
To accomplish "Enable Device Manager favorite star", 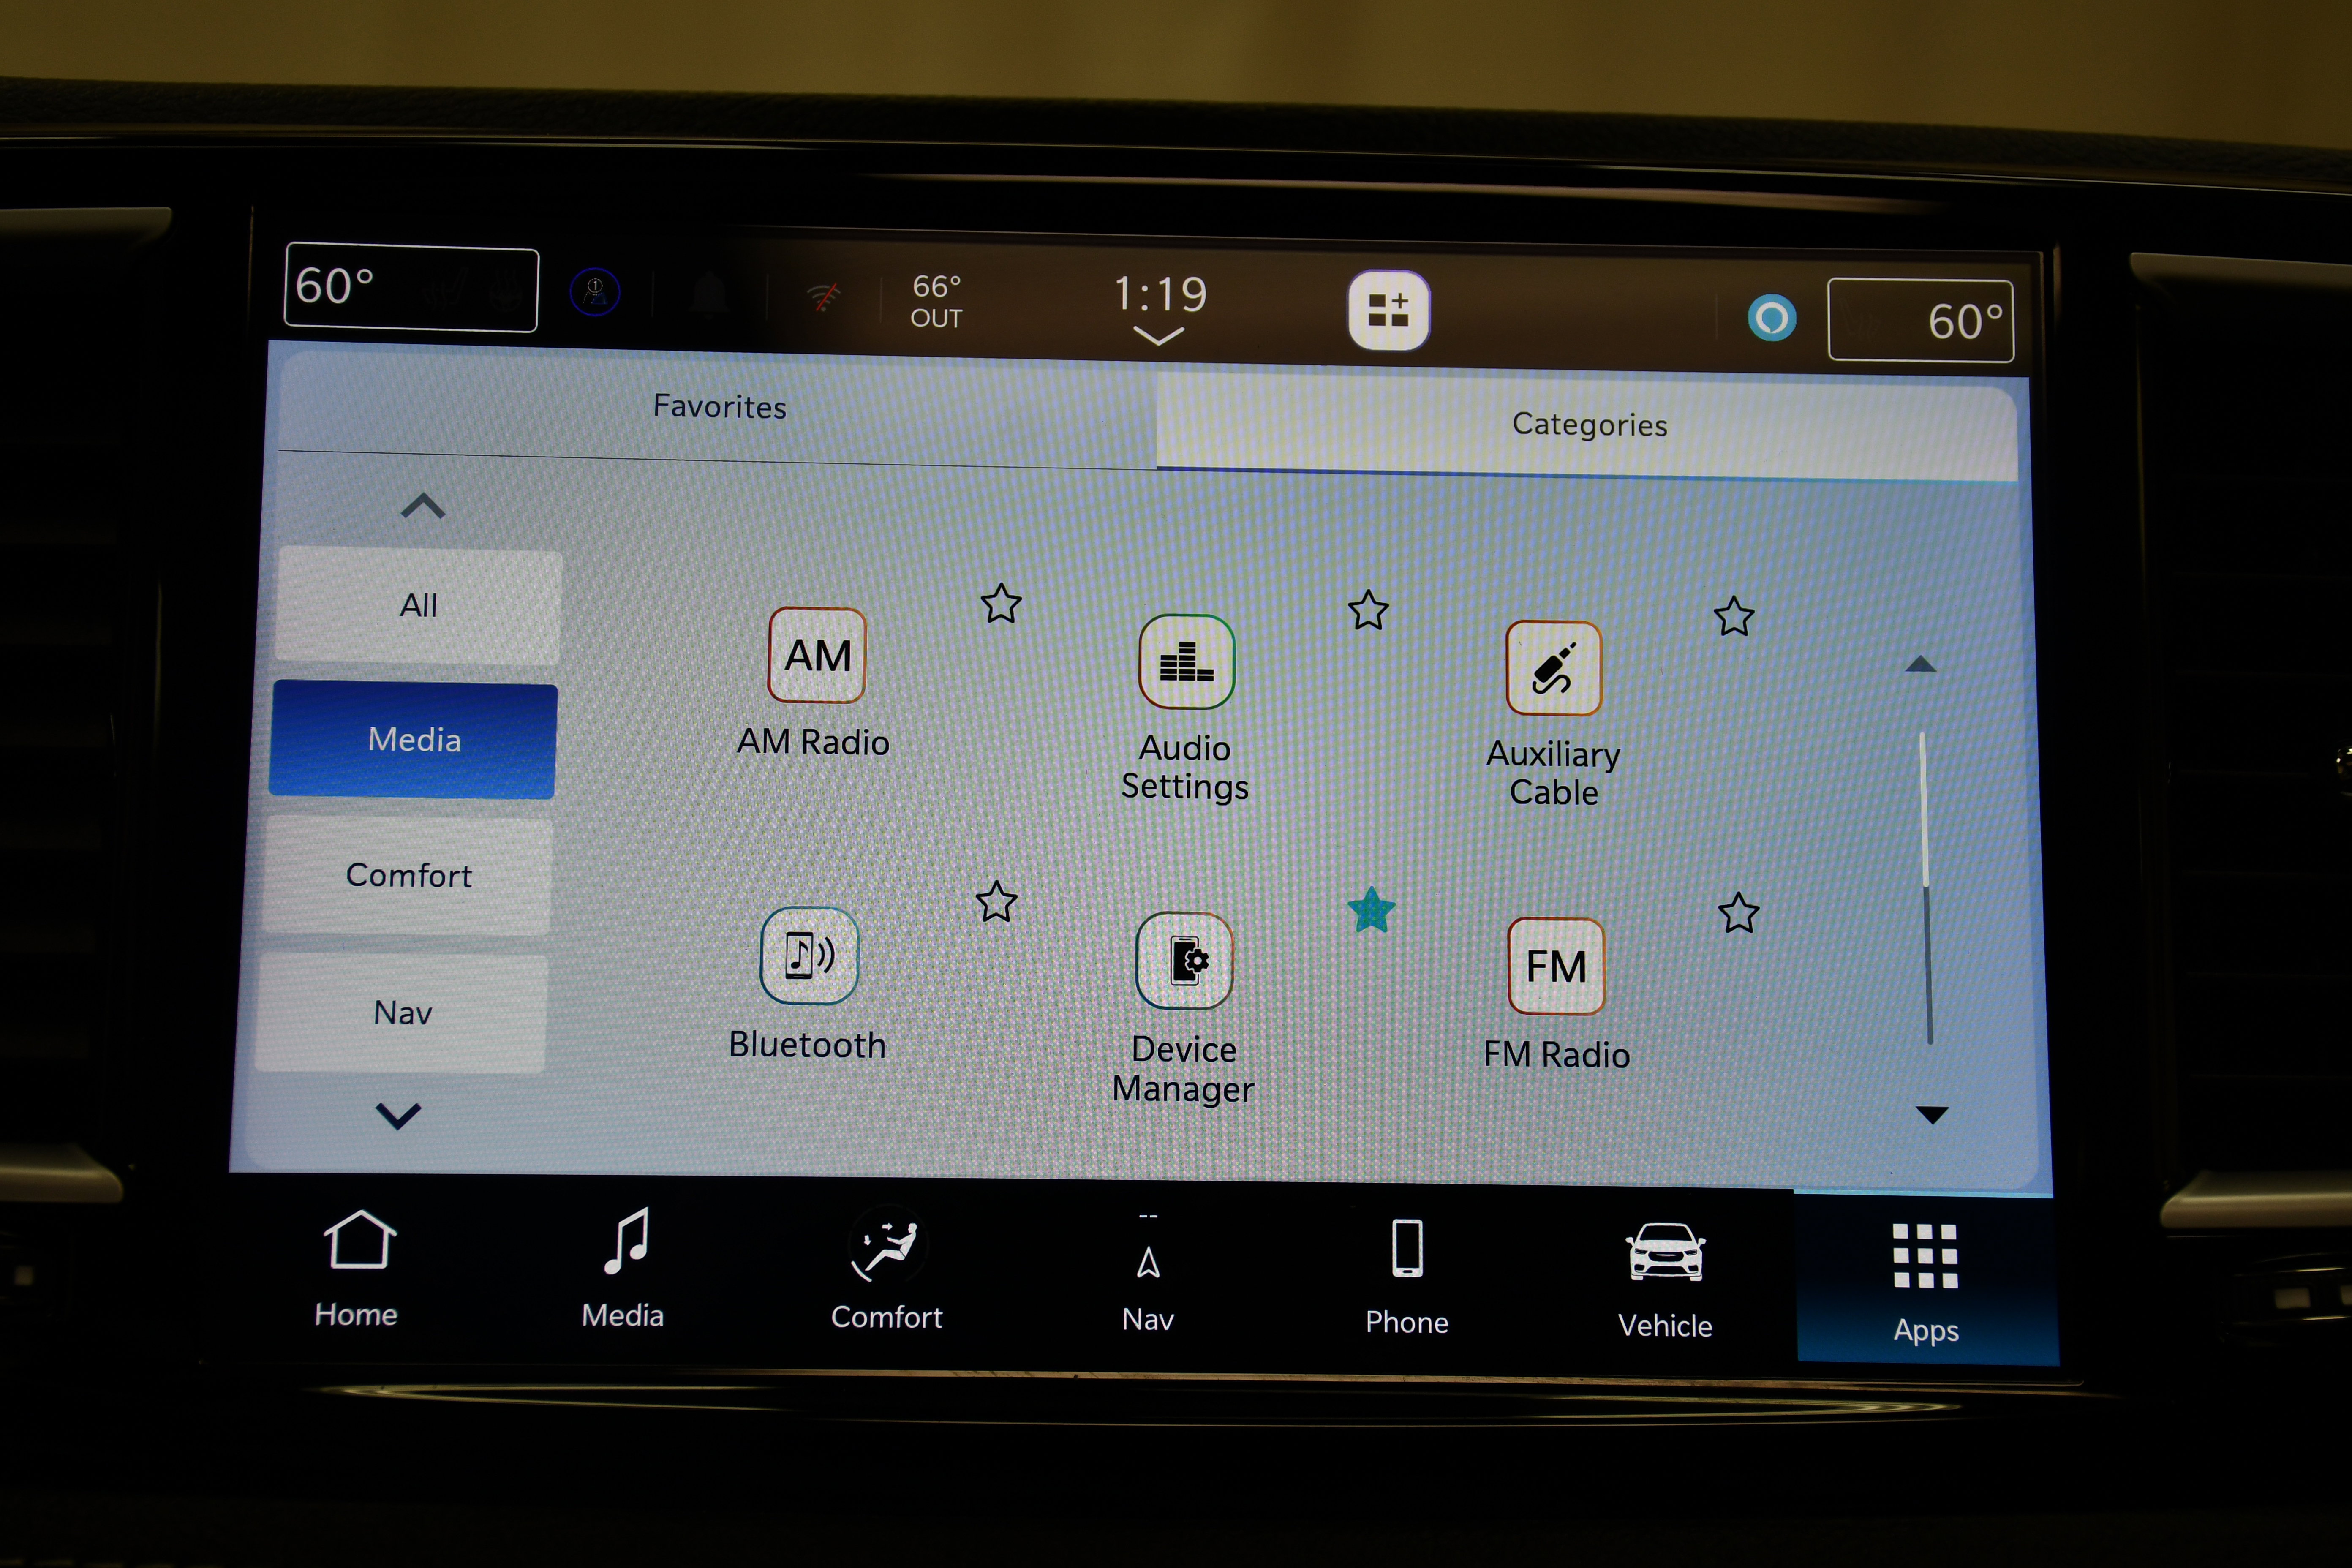I will tap(1372, 908).
